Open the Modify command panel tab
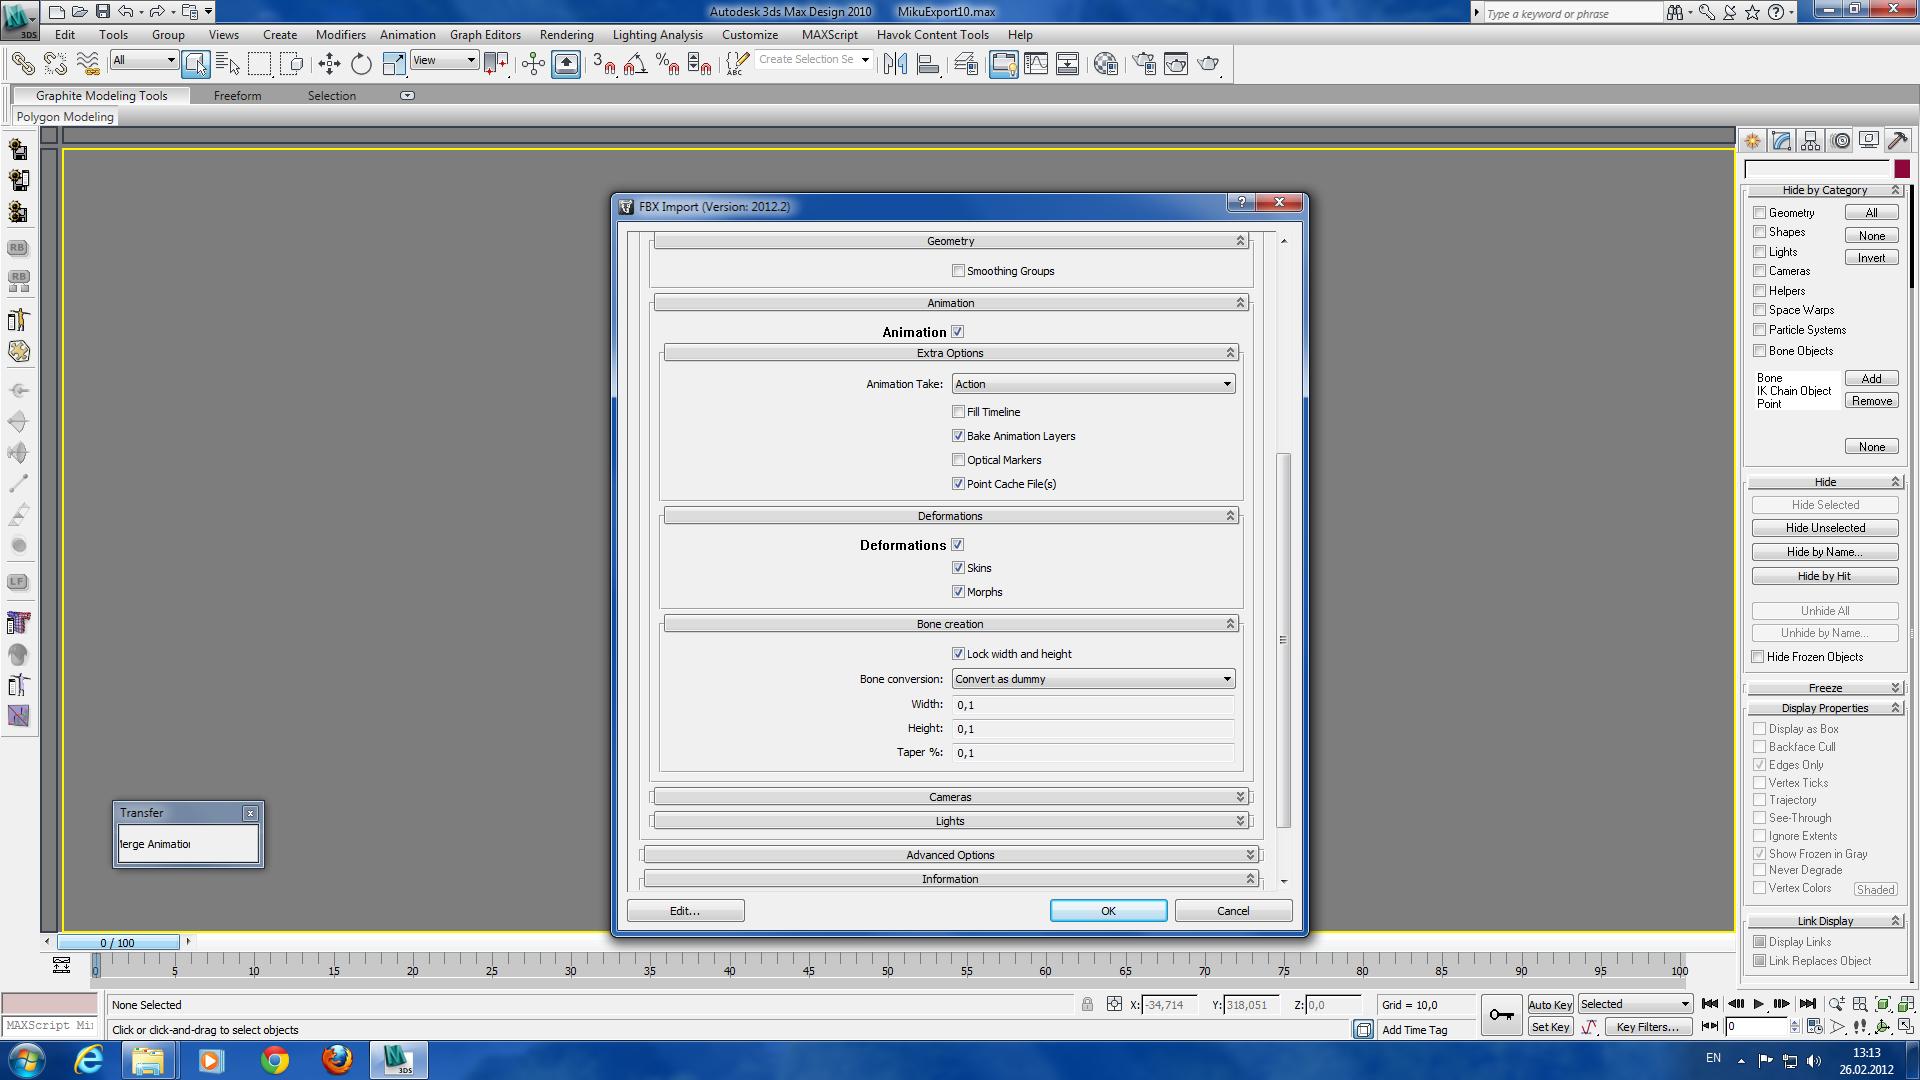The width and height of the screenshot is (1920, 1080). (1781, 141)
